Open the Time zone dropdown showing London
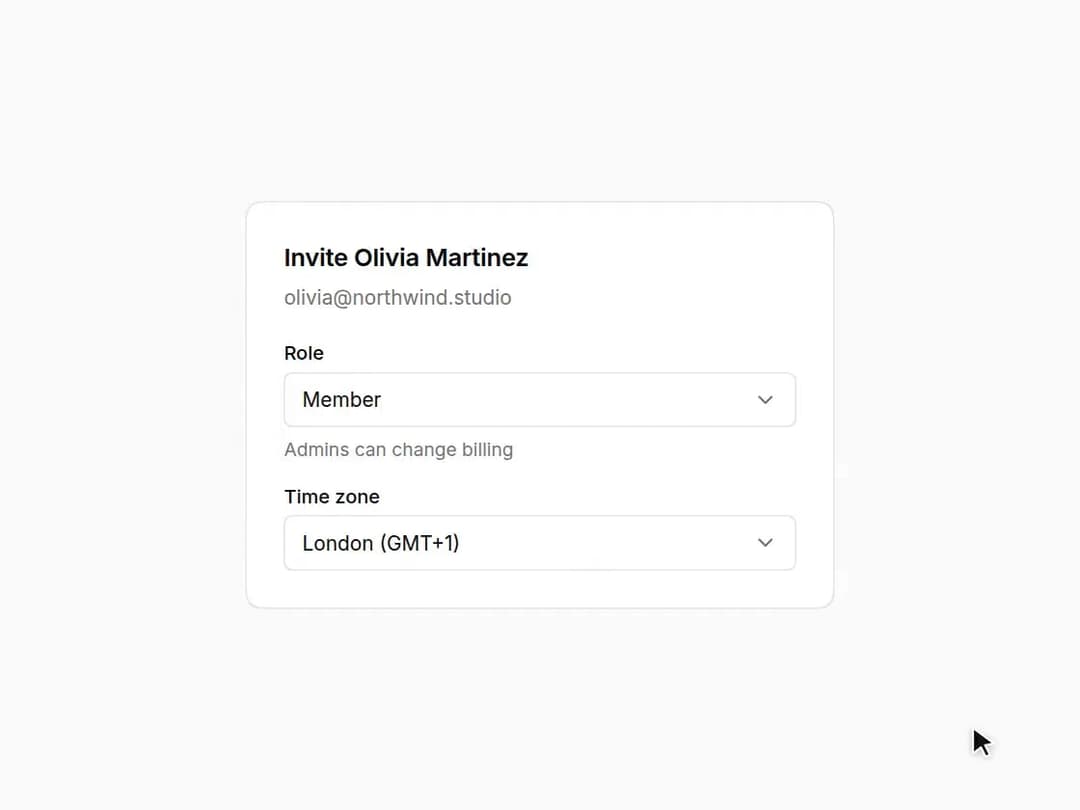This screenshot has height=810, width=1080. tap(540, 543)
